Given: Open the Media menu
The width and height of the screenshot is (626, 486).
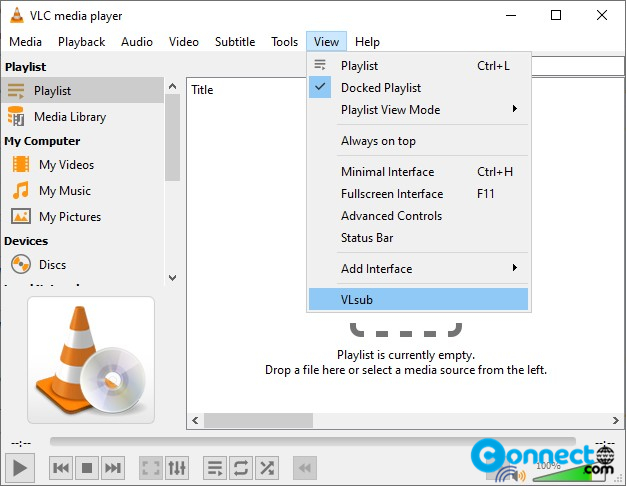Looking at the screenshot, I should [x=26, y=42].
